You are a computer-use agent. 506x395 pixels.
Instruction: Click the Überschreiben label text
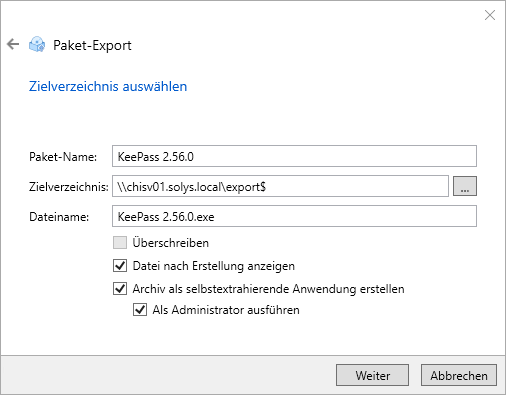(171, 243)
